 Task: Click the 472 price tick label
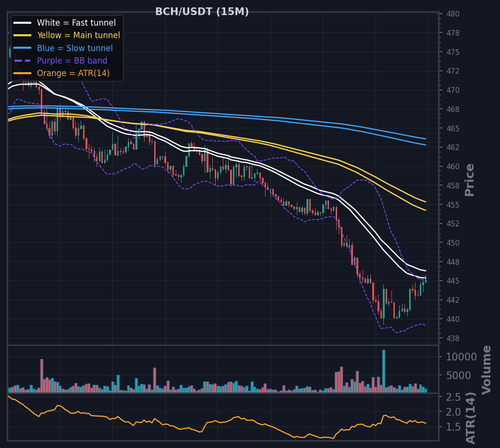coord(453,71)
